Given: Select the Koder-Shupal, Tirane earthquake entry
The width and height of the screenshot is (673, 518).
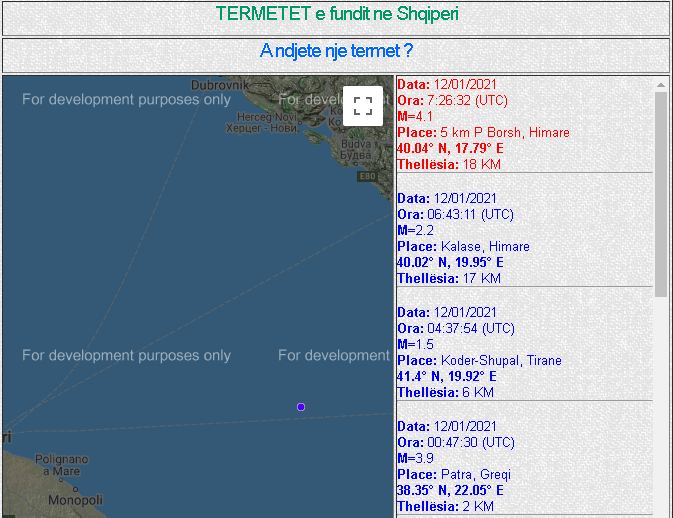Looking at the screenshot, I should tap(524, 352).
